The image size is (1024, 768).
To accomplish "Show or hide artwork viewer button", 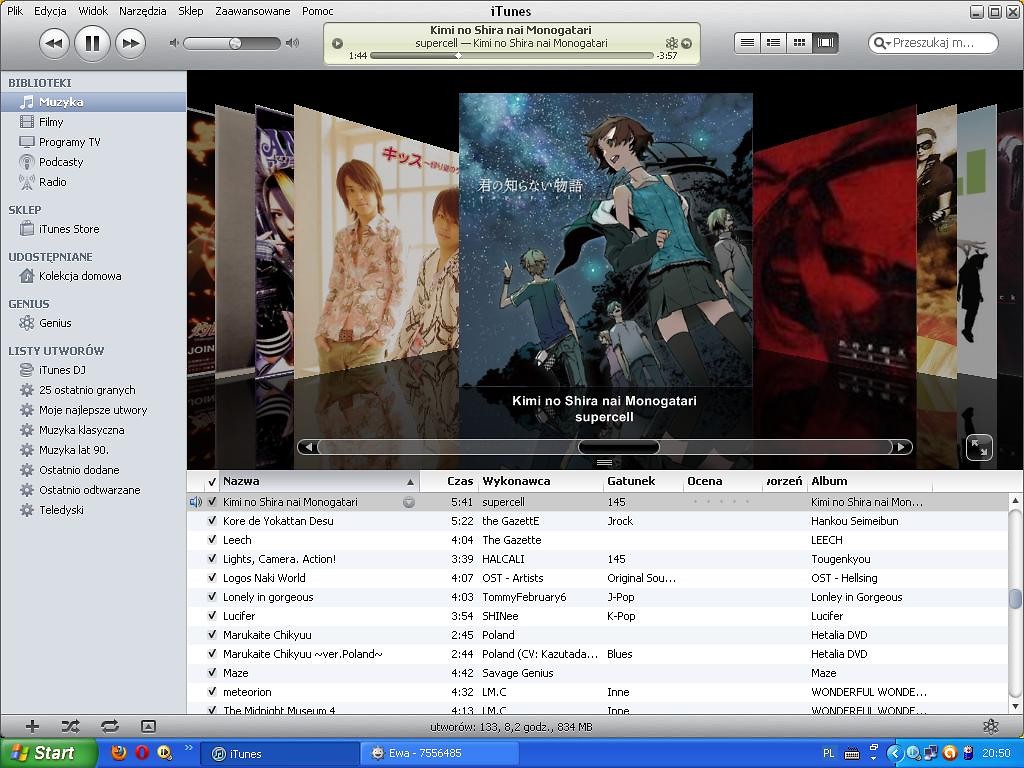I will point(148,726).
